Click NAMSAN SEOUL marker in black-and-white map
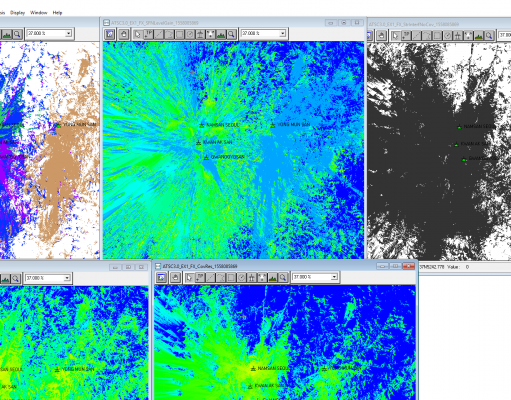The width and height of the screenshot is (511, 400). (x=459, y=127)
